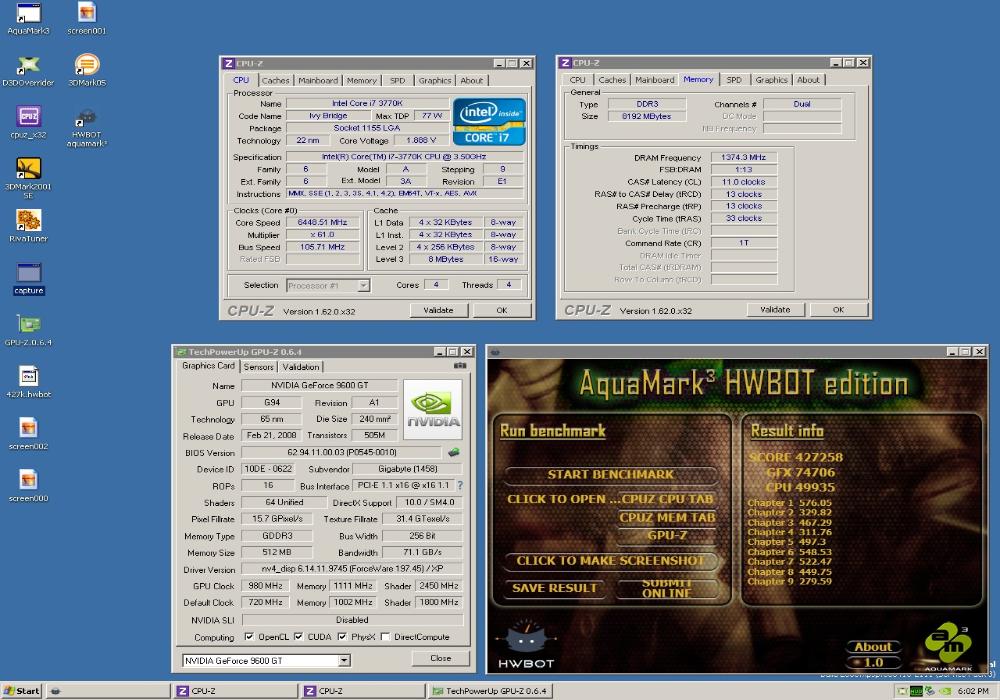Click the Intel Core i7 logo in CPU-Z
The image size is (1000, 700).
[489, 122]
